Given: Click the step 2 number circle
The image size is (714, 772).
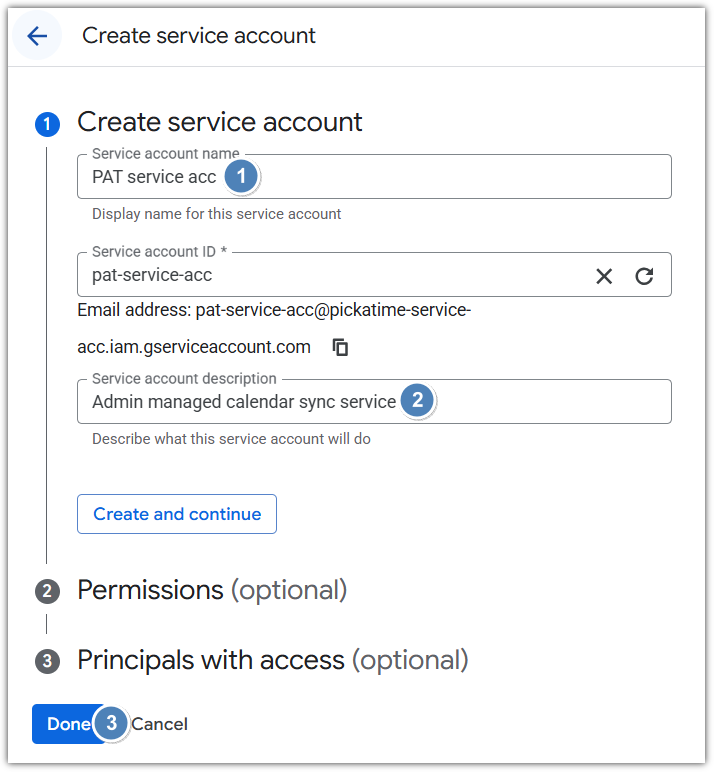Looking at the screenshot, I should [47, 591].
